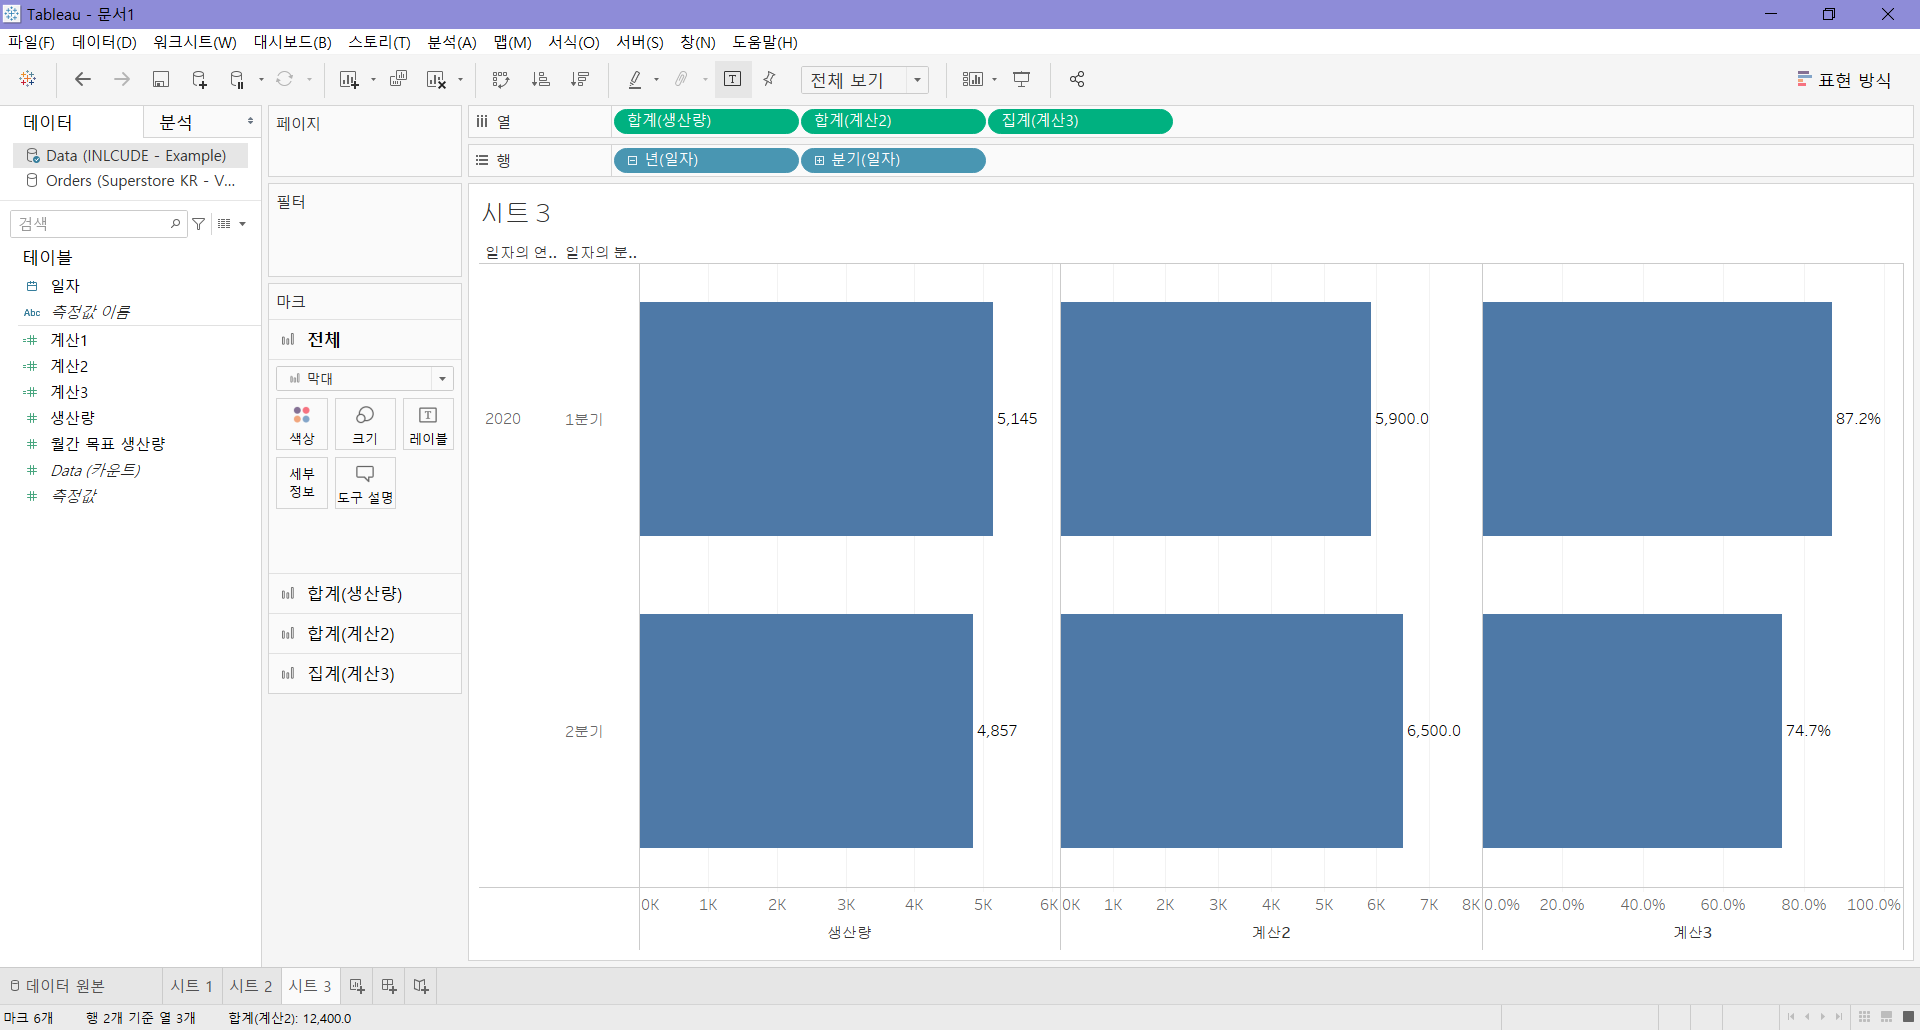Open the 대시보드(B) menu
Screen dimensions: 1920x1030
292,42
